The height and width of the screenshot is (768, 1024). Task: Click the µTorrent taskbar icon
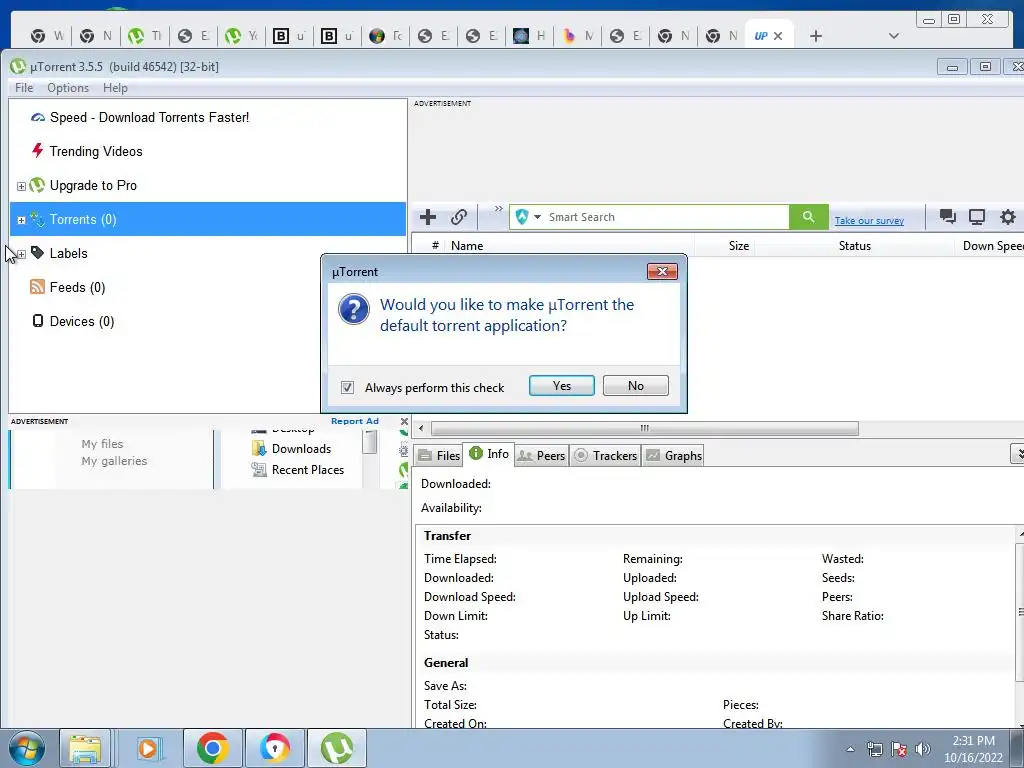coord(337,748)
